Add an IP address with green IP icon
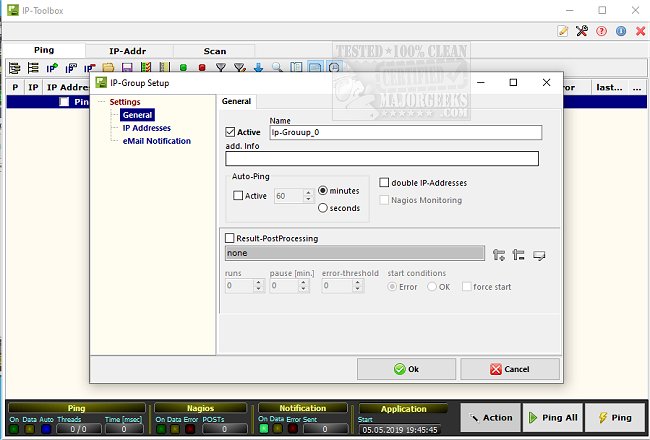This screenshot has height=440, width=650. tap(52, 68)
